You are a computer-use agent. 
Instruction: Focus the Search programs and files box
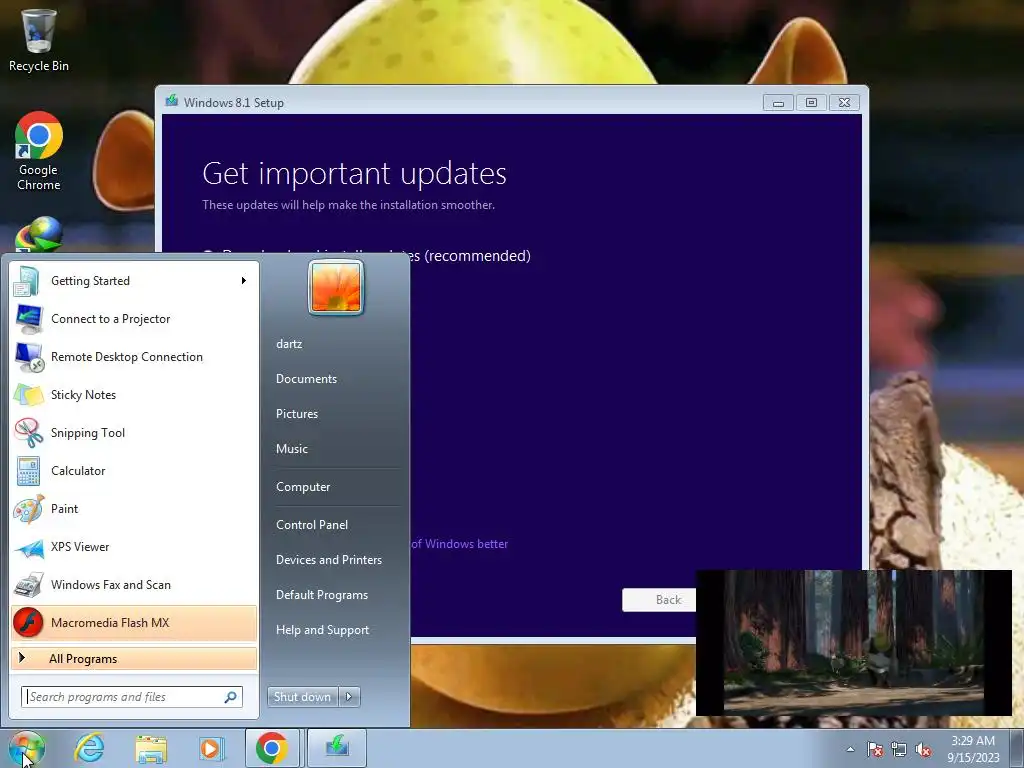[x=131, y=697]
